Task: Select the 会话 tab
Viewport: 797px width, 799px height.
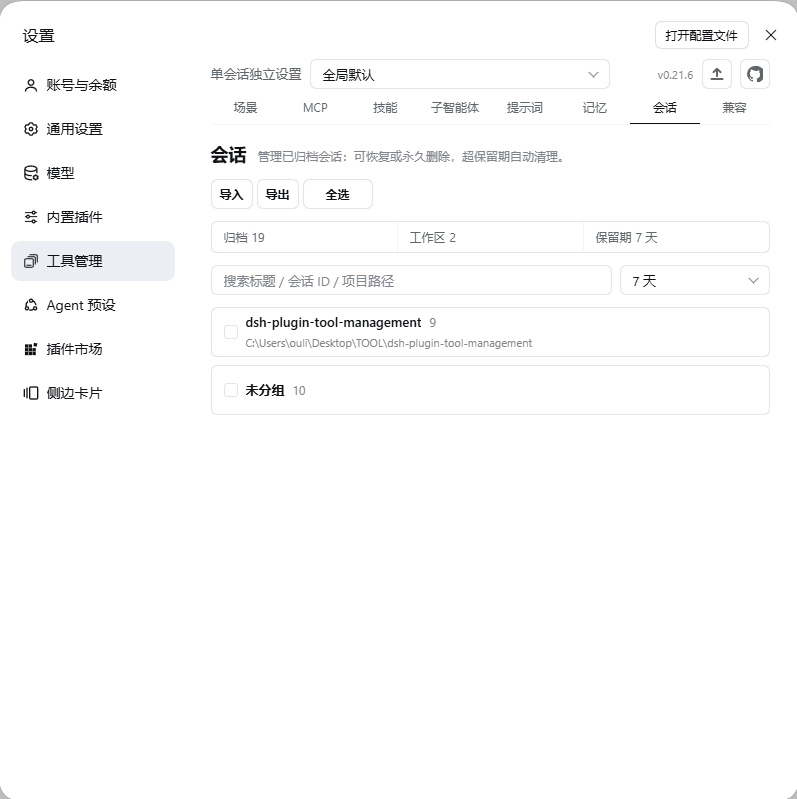Action: (665, 108)
